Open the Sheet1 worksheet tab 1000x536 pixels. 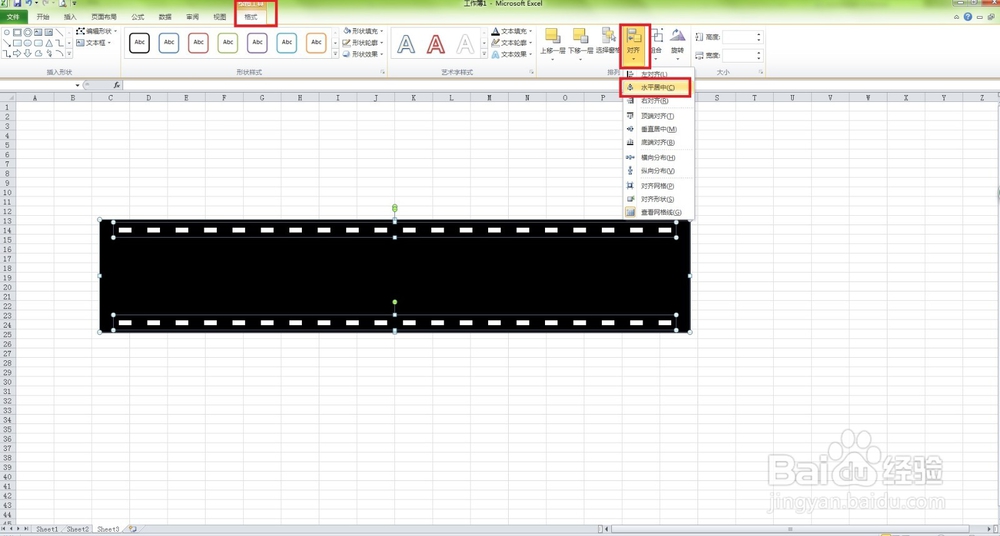(x=47, y=529)
